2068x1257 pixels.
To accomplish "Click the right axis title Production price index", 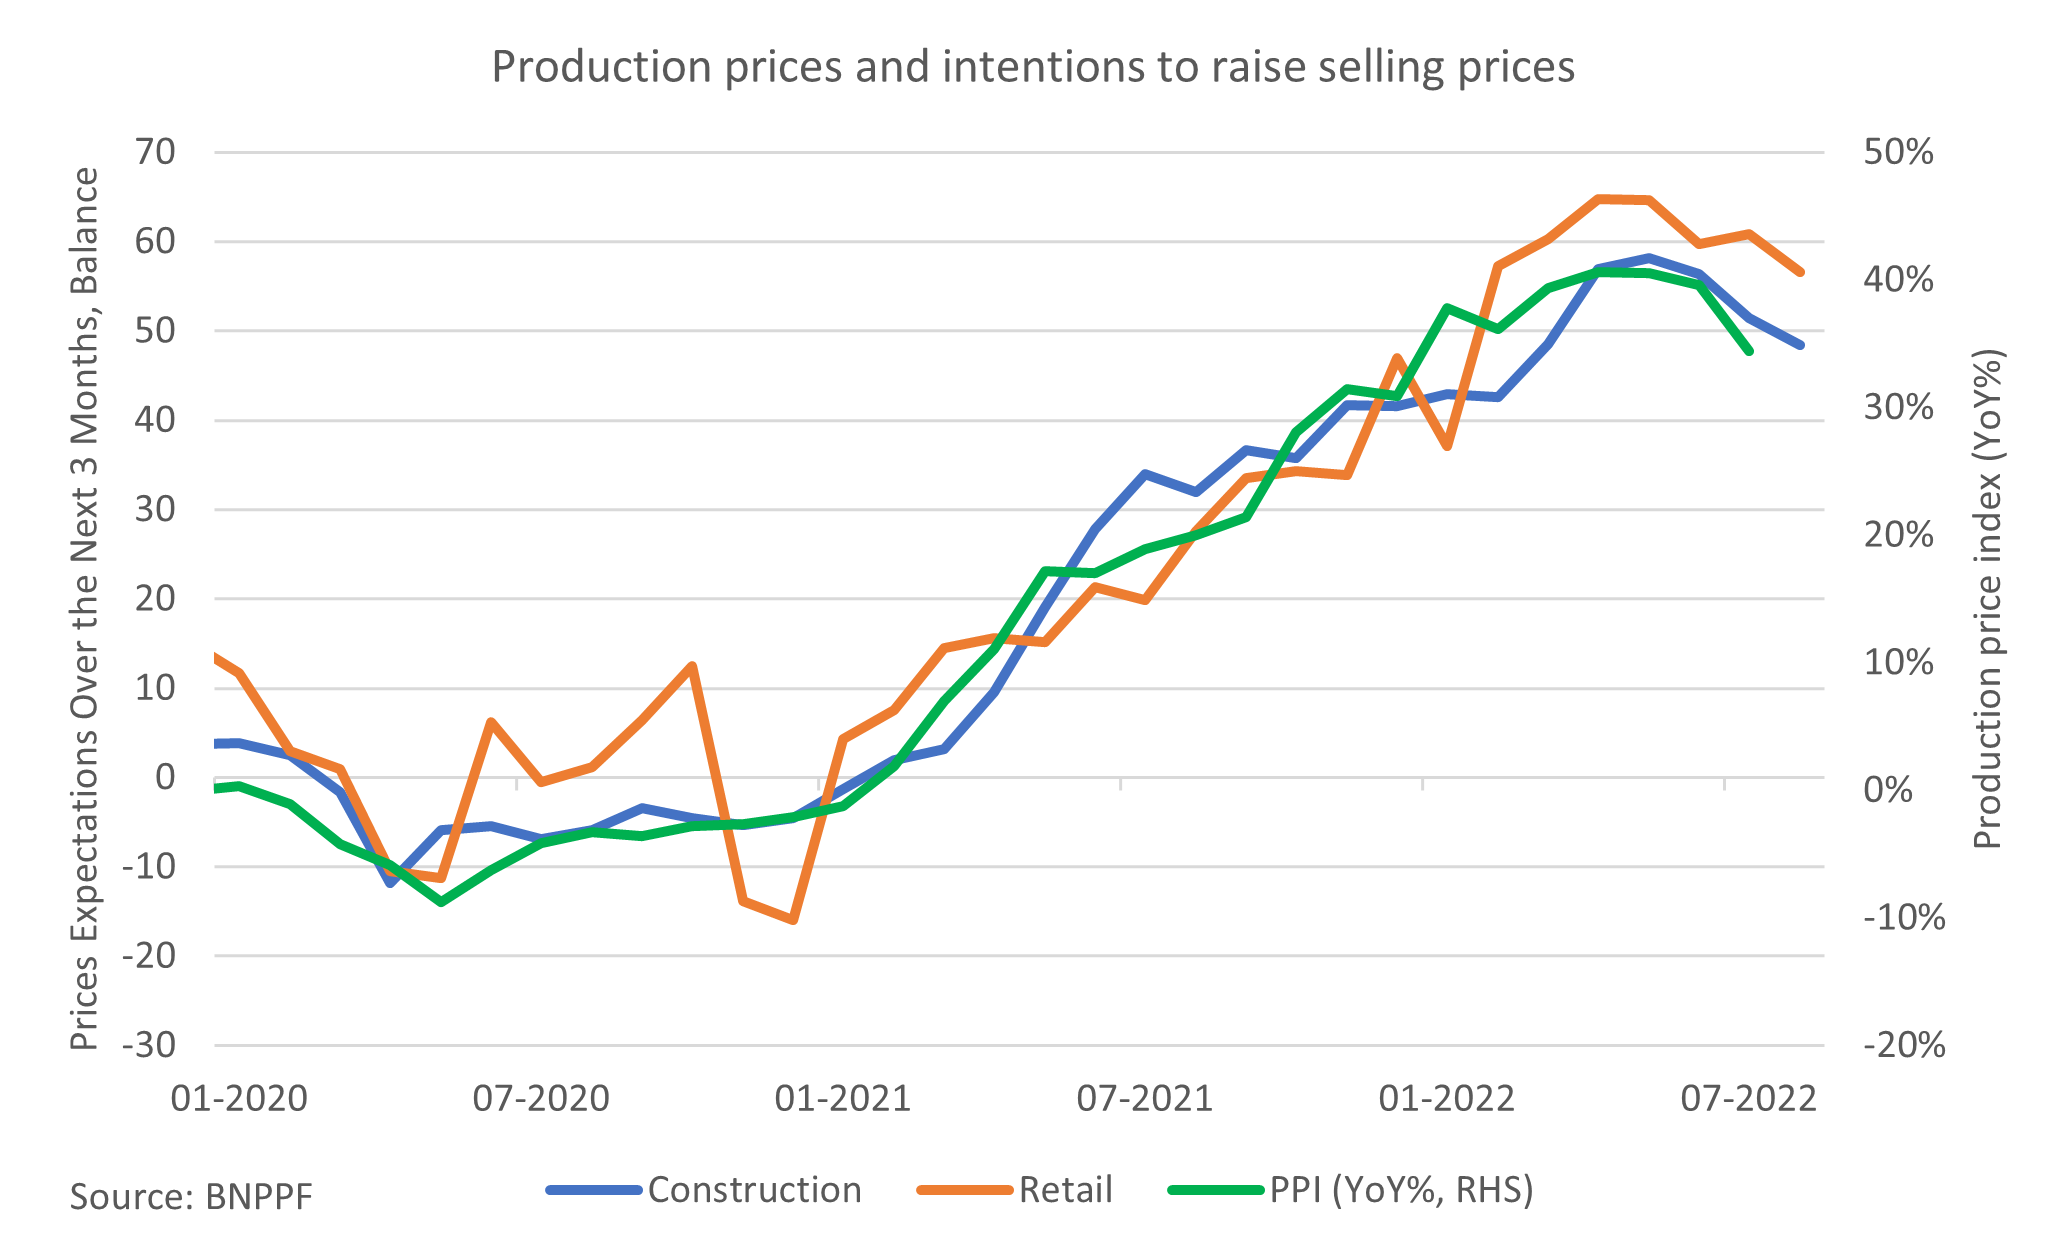I will click(x=1989, y=599).
